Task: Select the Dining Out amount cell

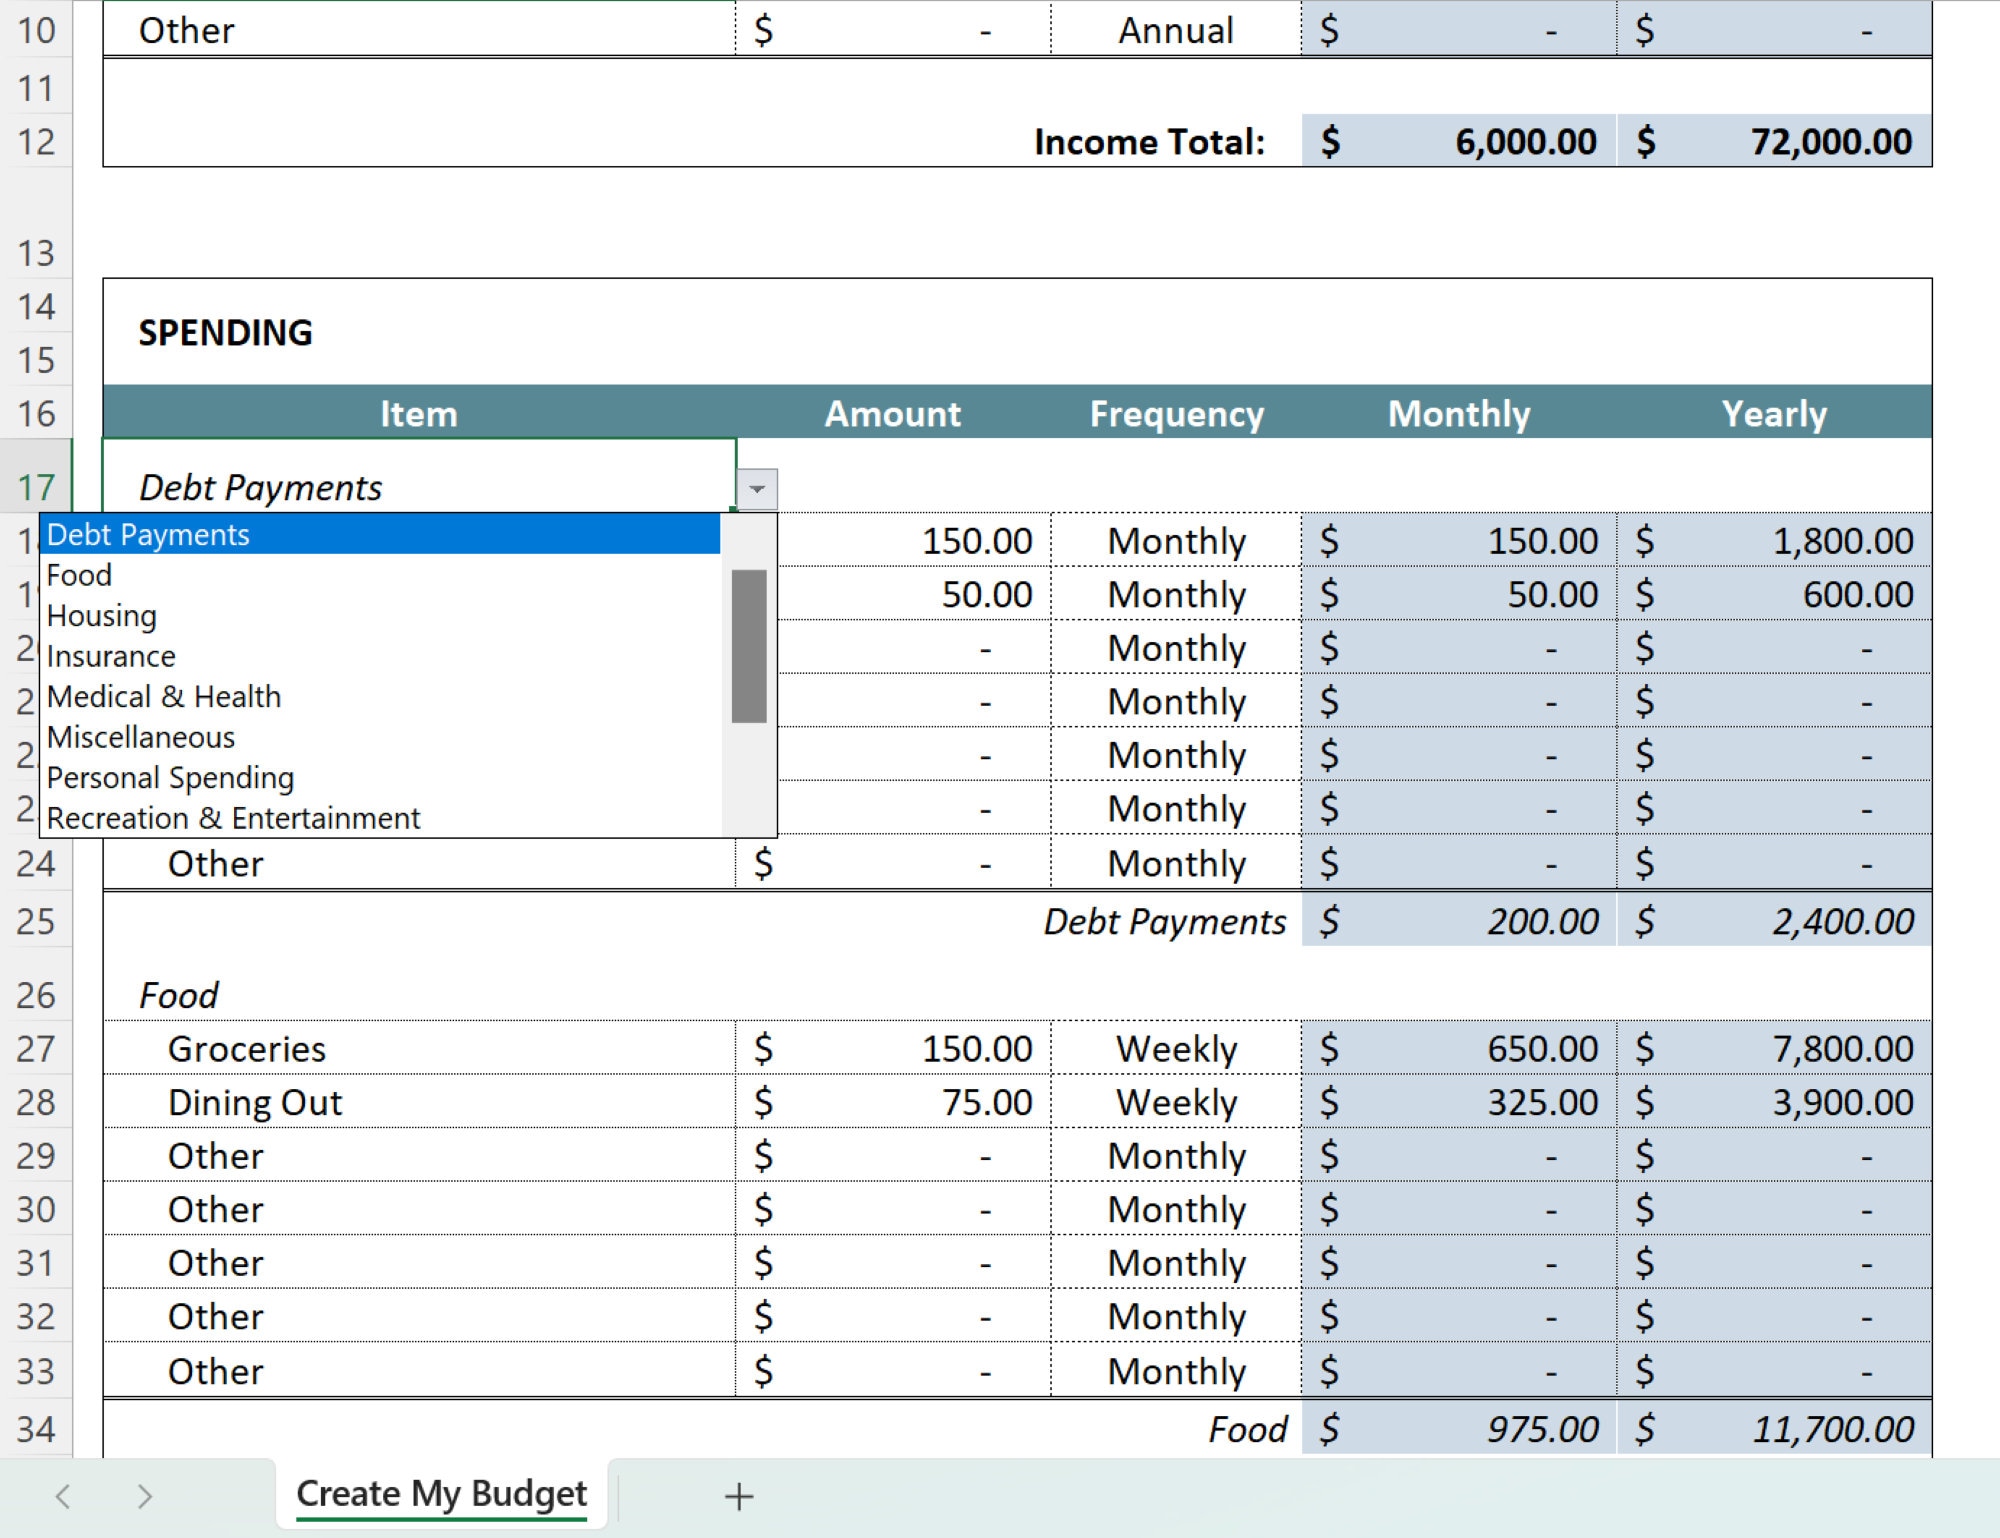Action: coord(893,1101)
